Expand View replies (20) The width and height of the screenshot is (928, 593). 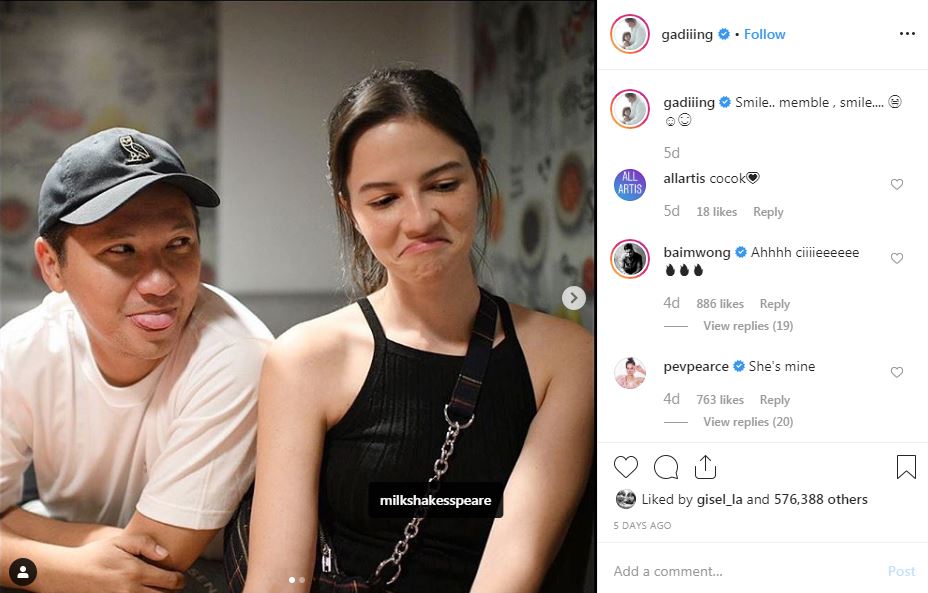pyautogui.click(x=748, y=421)
